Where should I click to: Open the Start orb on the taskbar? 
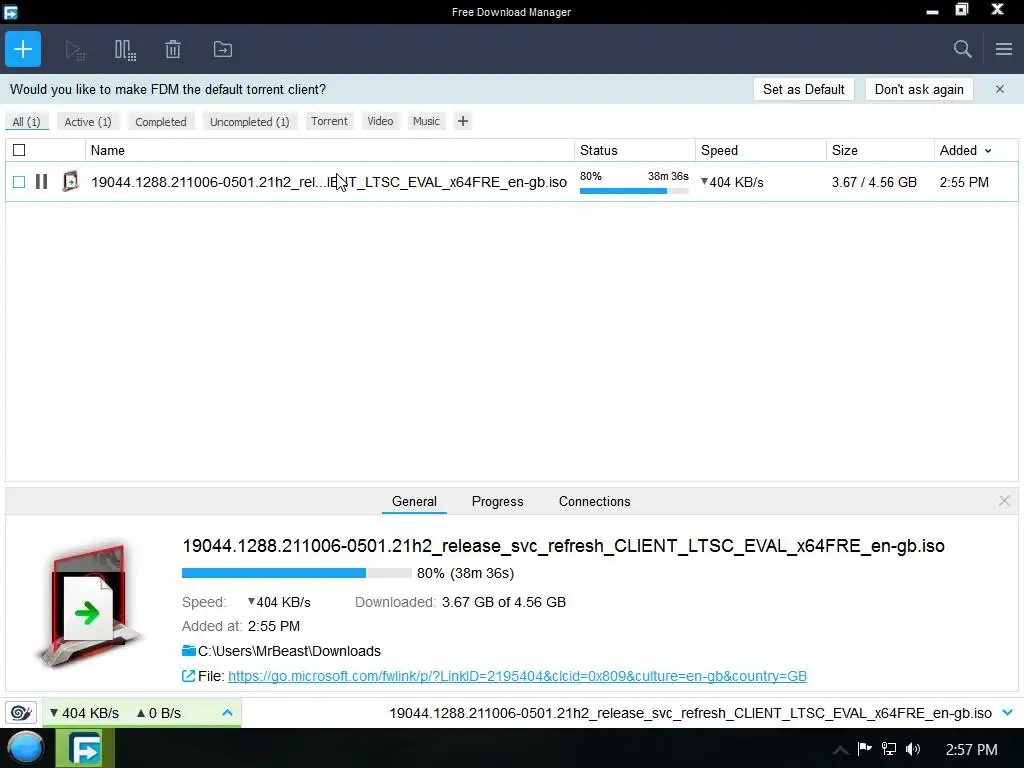tap(25, 748)
